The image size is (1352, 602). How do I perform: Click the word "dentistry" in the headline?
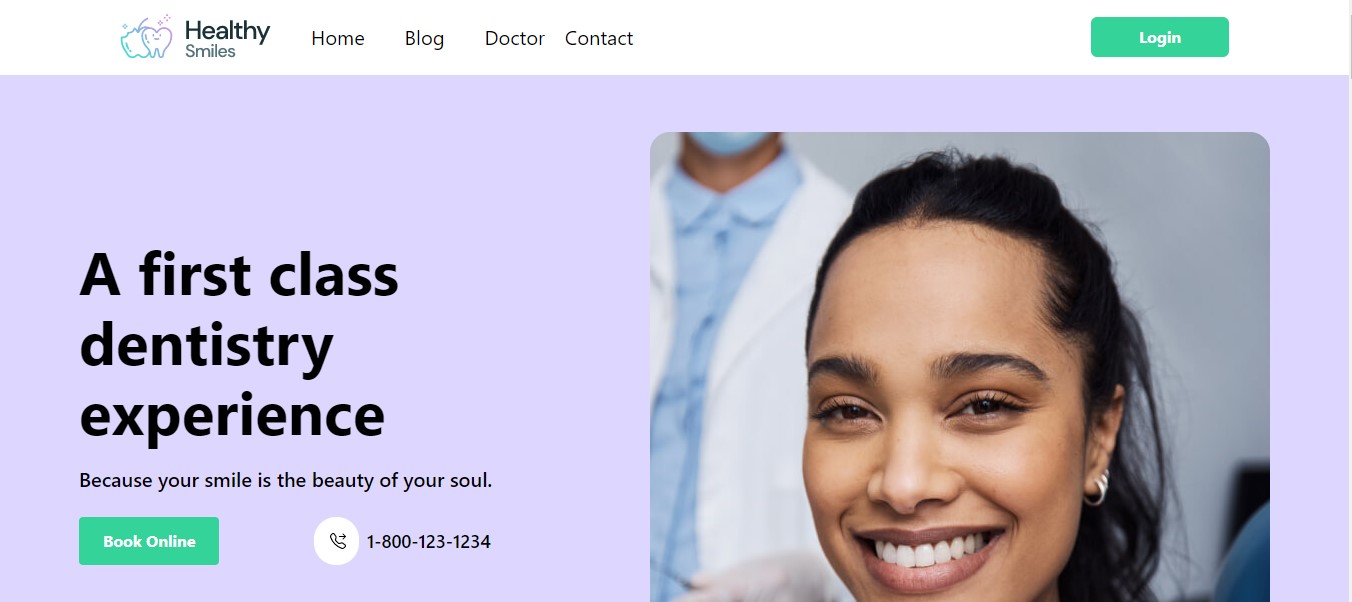tap(206, 346)
